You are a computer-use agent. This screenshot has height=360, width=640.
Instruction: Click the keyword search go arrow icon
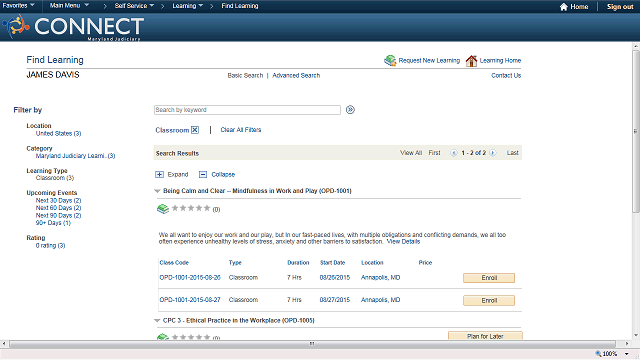[x=350, y=110]
